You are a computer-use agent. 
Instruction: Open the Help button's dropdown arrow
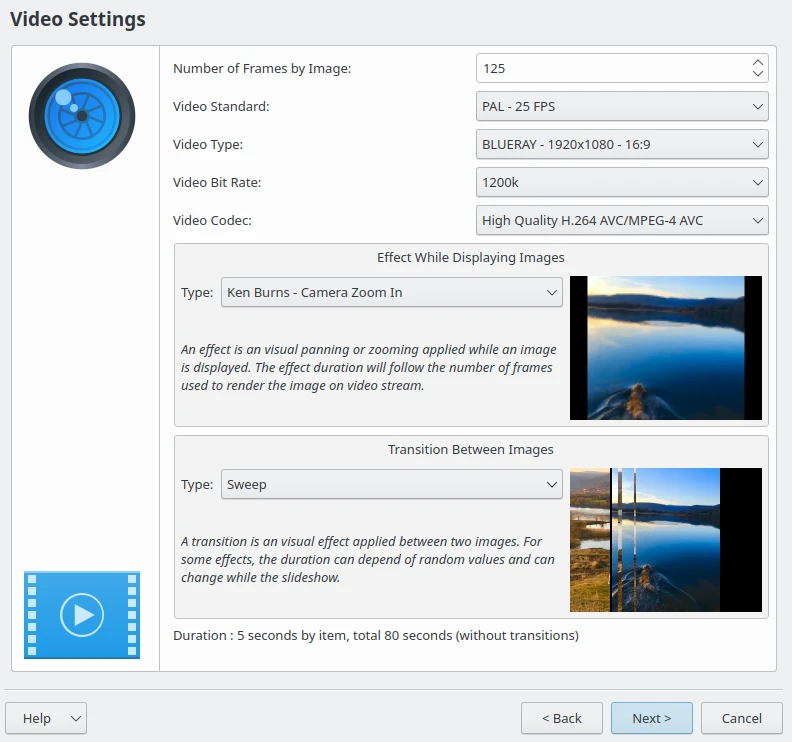click(x=75, y=718)
